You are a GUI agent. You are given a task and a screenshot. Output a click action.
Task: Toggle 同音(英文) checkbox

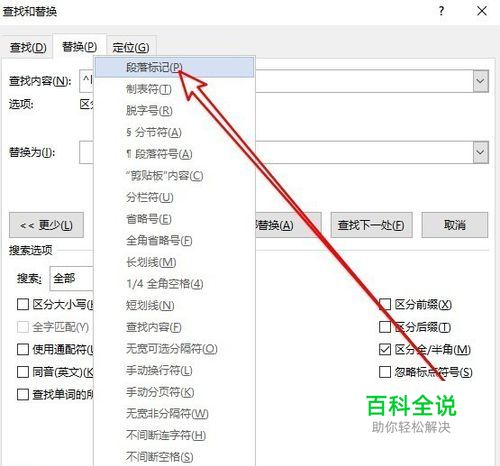(23, 372)
